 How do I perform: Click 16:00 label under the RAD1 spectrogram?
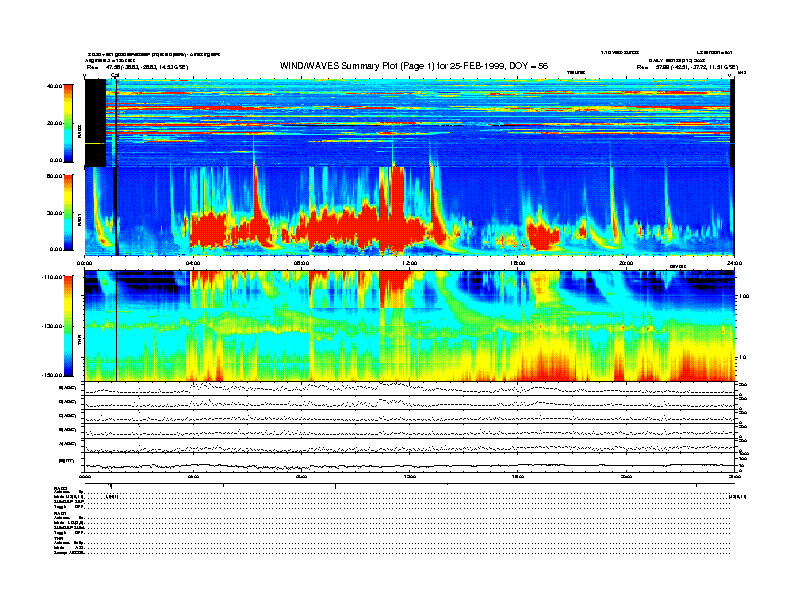coord(518,263)
